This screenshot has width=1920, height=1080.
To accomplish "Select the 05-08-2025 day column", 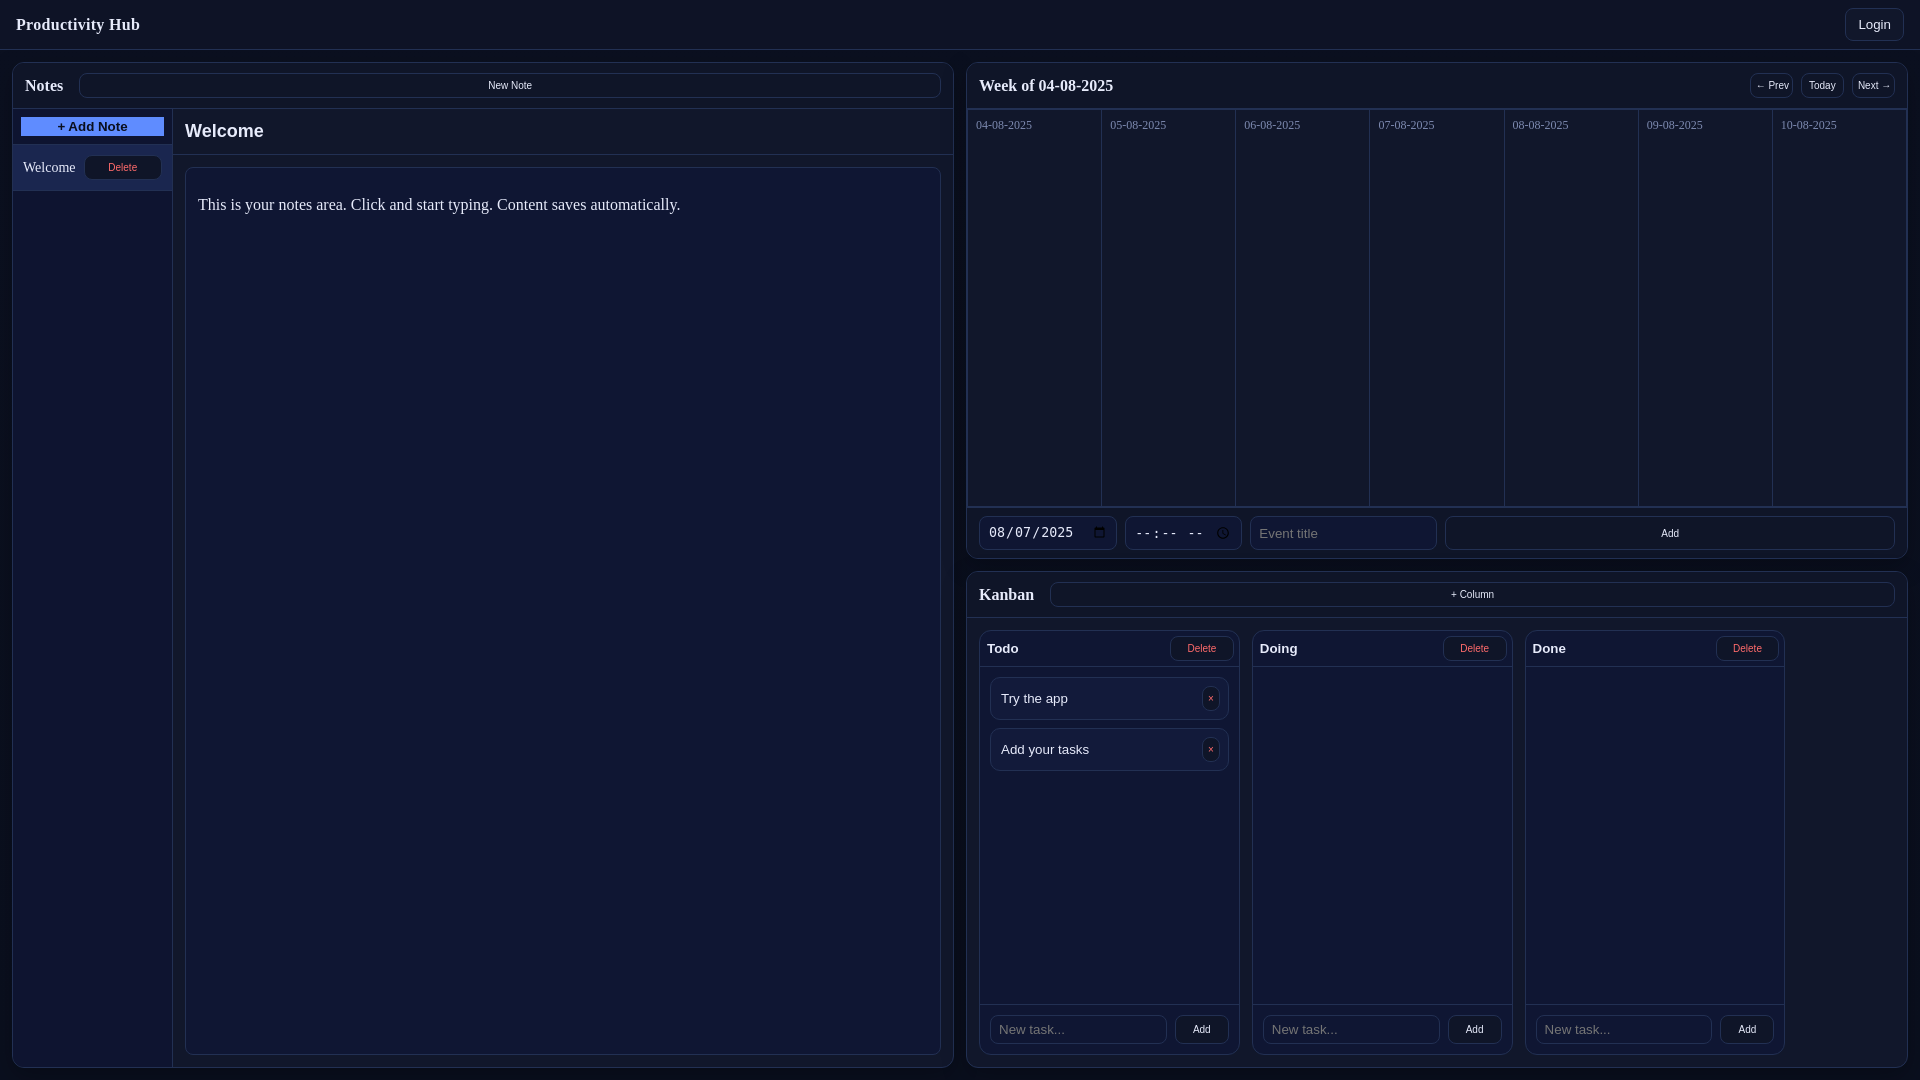I will tap(1168, 308).
